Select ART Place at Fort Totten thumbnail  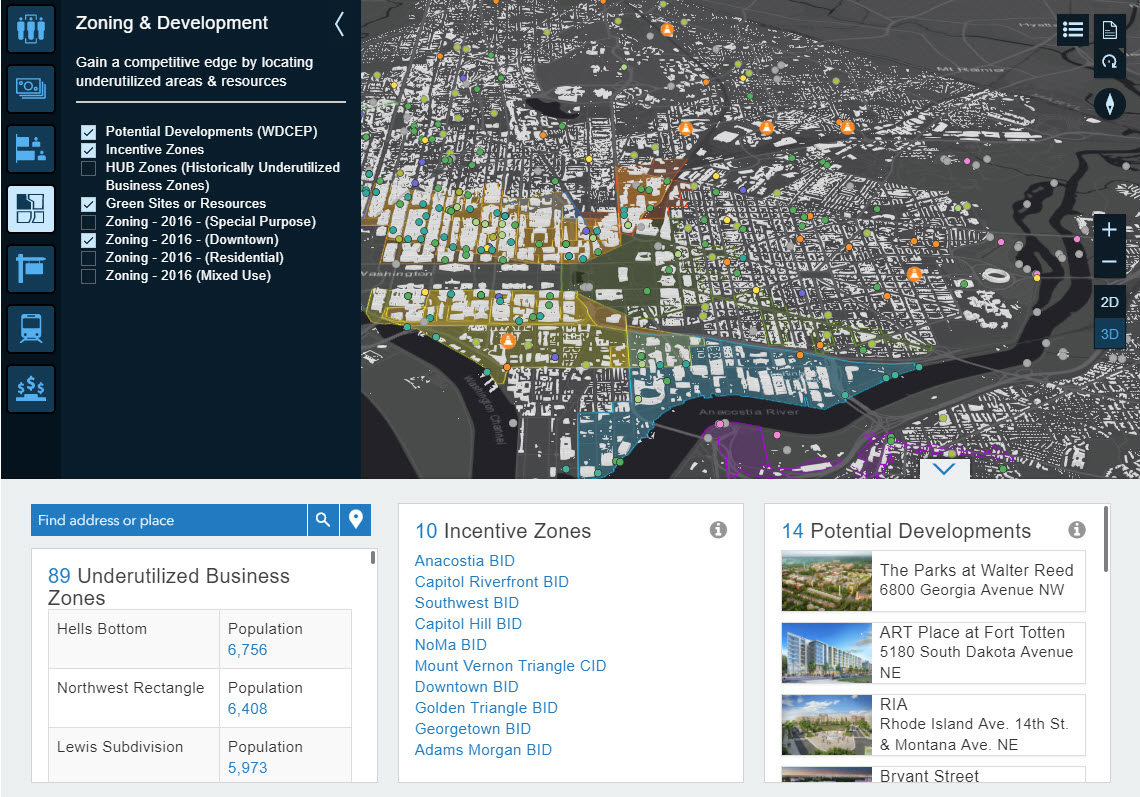pos(827,653)
